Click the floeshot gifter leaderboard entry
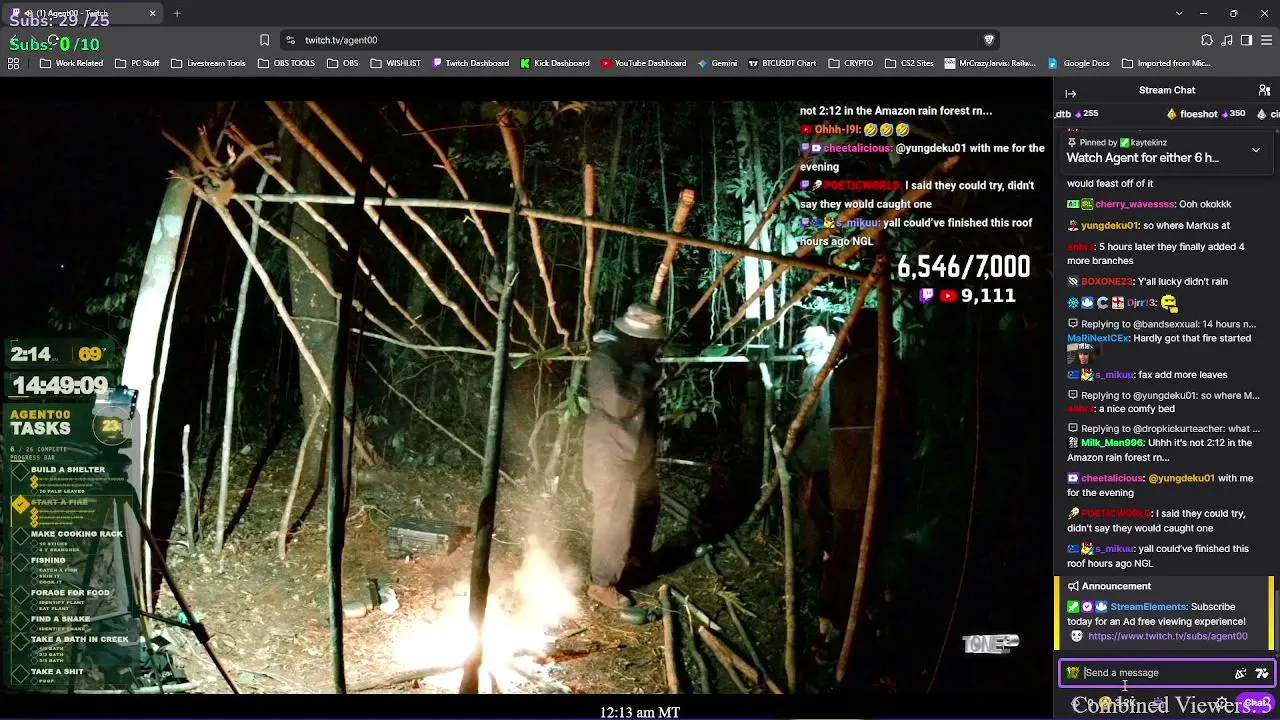 click(x=1208, y=114)
